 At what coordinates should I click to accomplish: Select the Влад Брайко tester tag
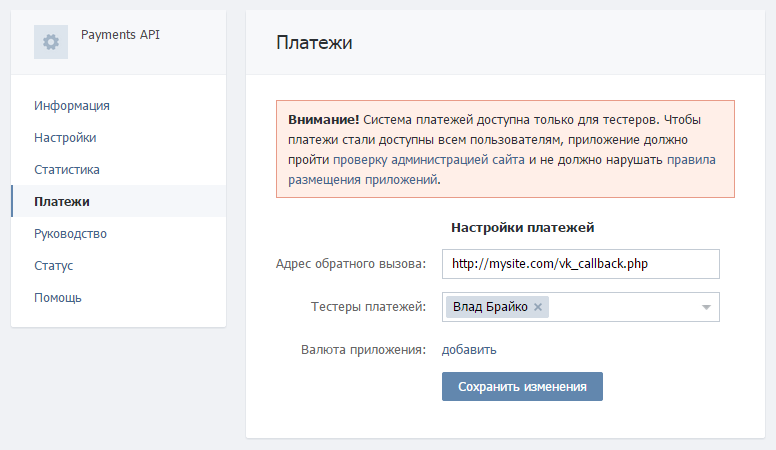[490, 307]
